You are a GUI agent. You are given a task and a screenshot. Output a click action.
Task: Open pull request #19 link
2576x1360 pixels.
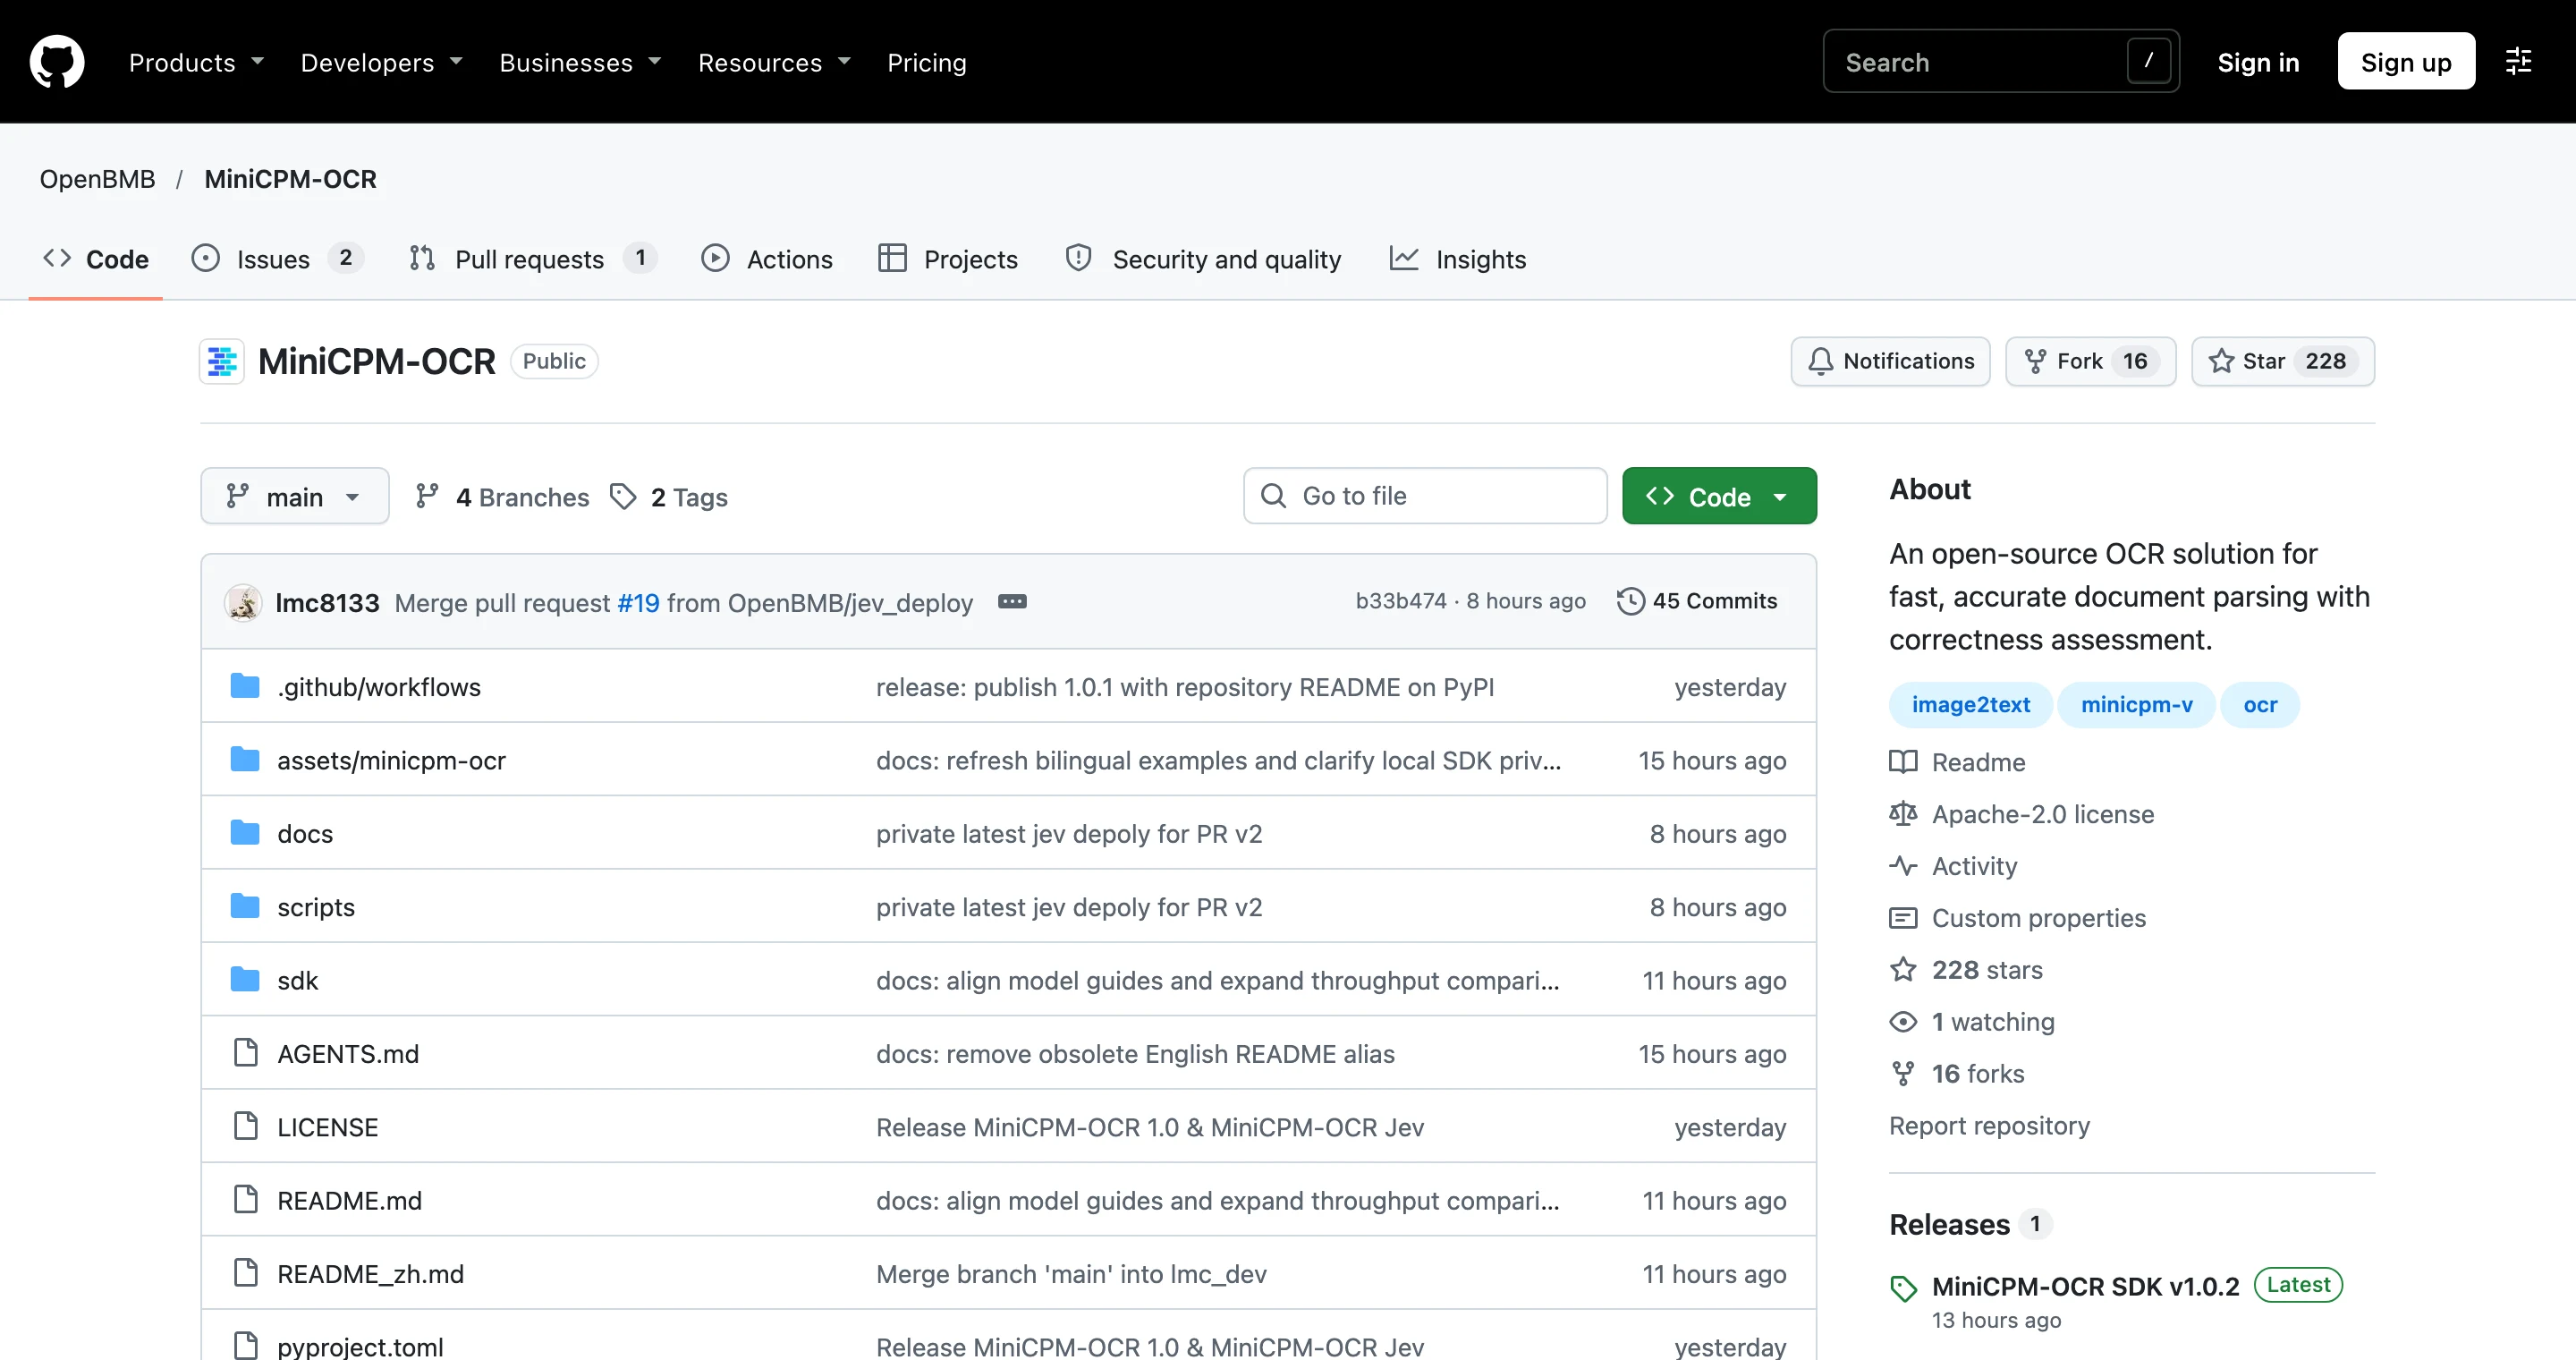click(x=638, y=602)
